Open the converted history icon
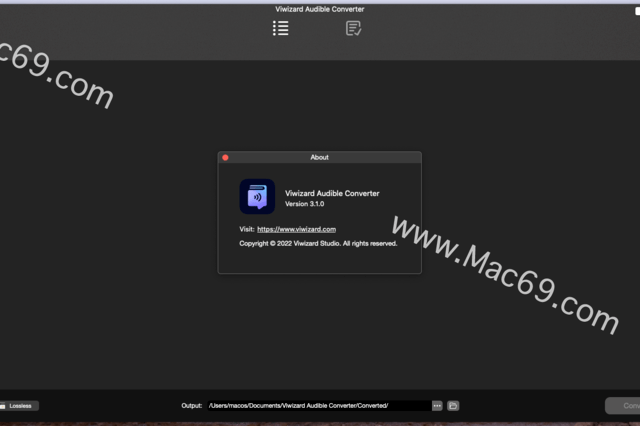The height and width of the screenshot is (426, 640). coord(353,28)
